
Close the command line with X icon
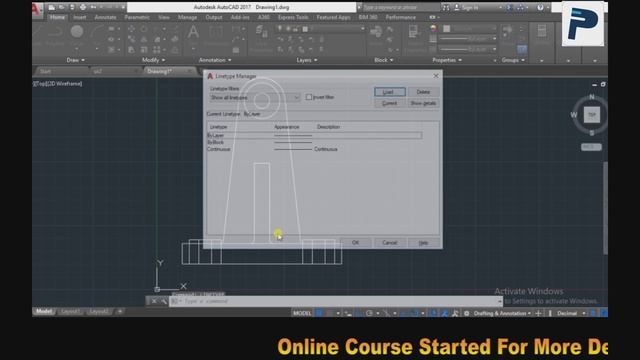point(154,301)
